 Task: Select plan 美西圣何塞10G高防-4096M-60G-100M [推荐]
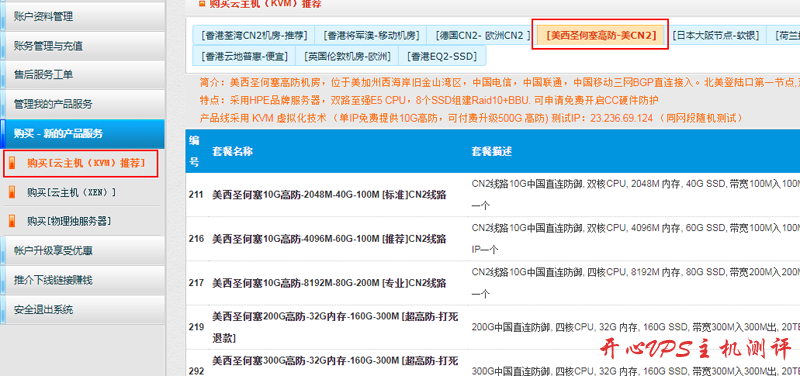point(330,239)
